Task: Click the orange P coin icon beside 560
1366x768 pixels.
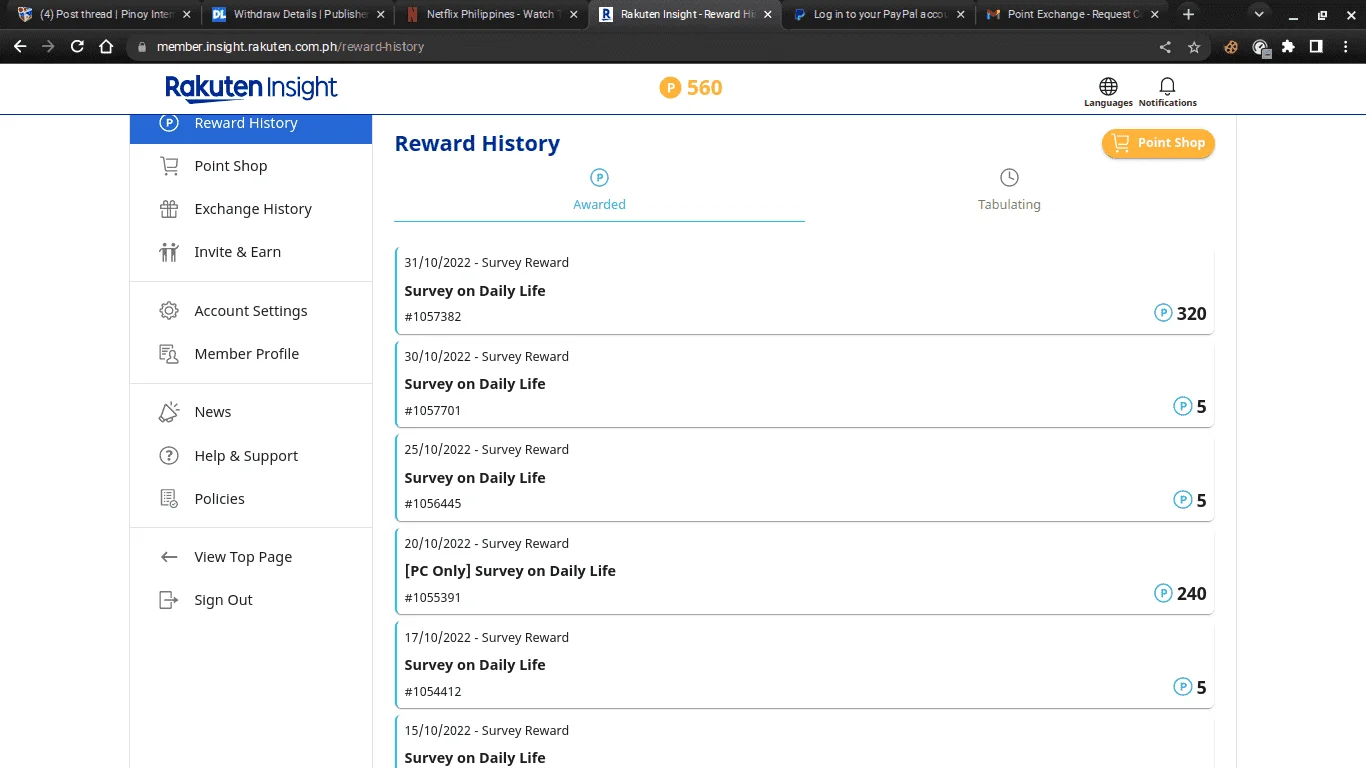Action: pos(670,88)
